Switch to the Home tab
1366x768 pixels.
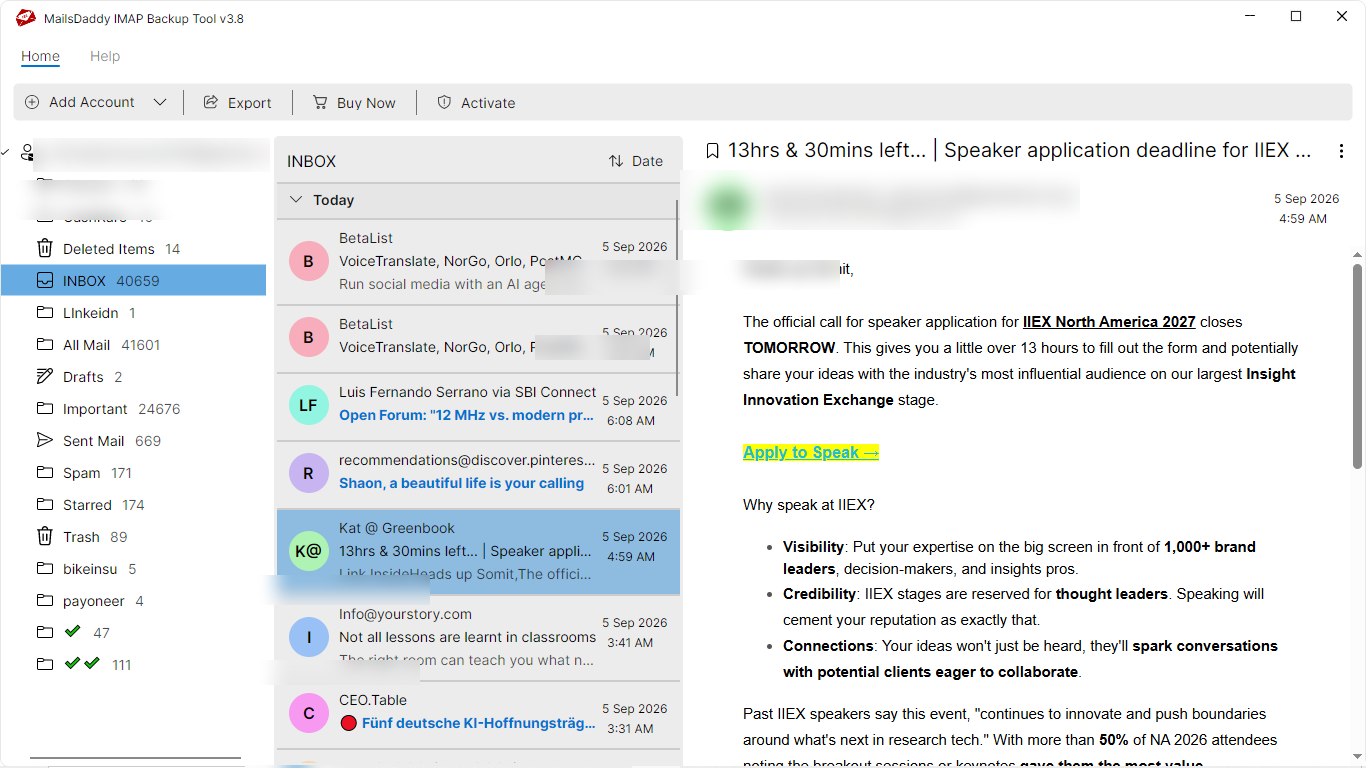(x=40, y=56)
